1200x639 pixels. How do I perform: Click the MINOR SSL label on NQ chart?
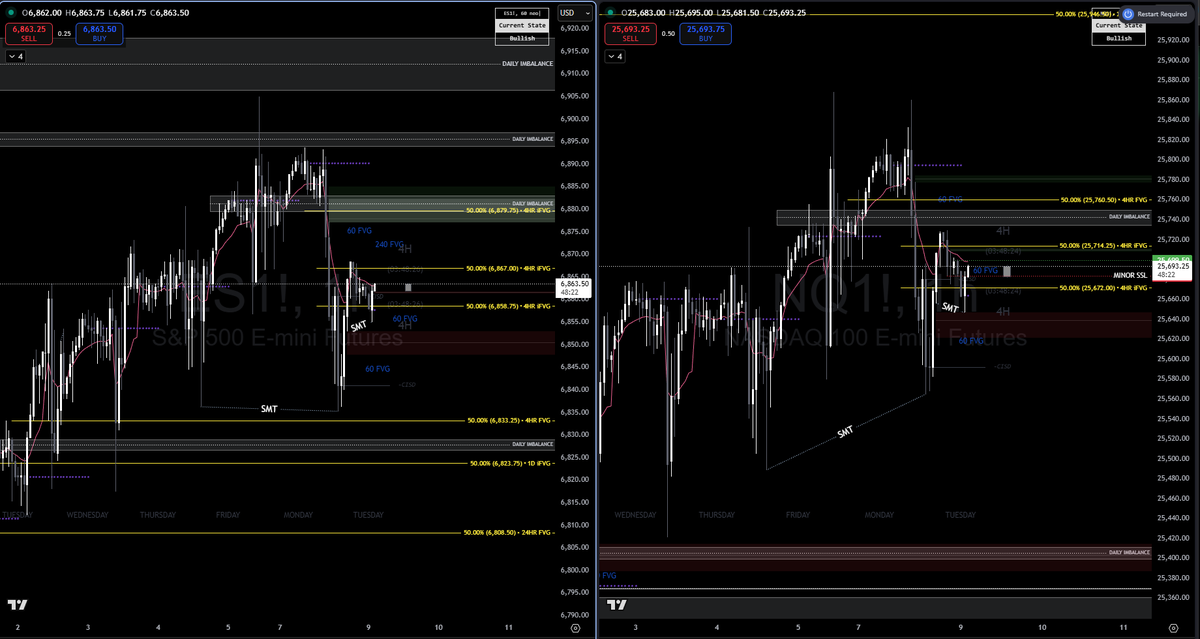click(1131, 273)
